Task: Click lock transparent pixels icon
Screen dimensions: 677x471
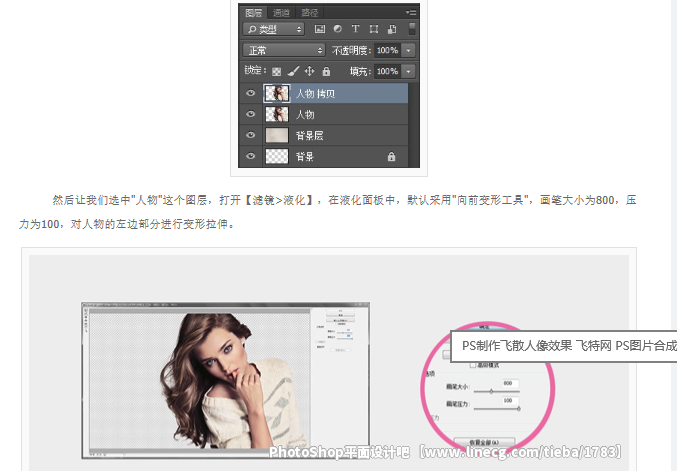Action: [277, 72]
